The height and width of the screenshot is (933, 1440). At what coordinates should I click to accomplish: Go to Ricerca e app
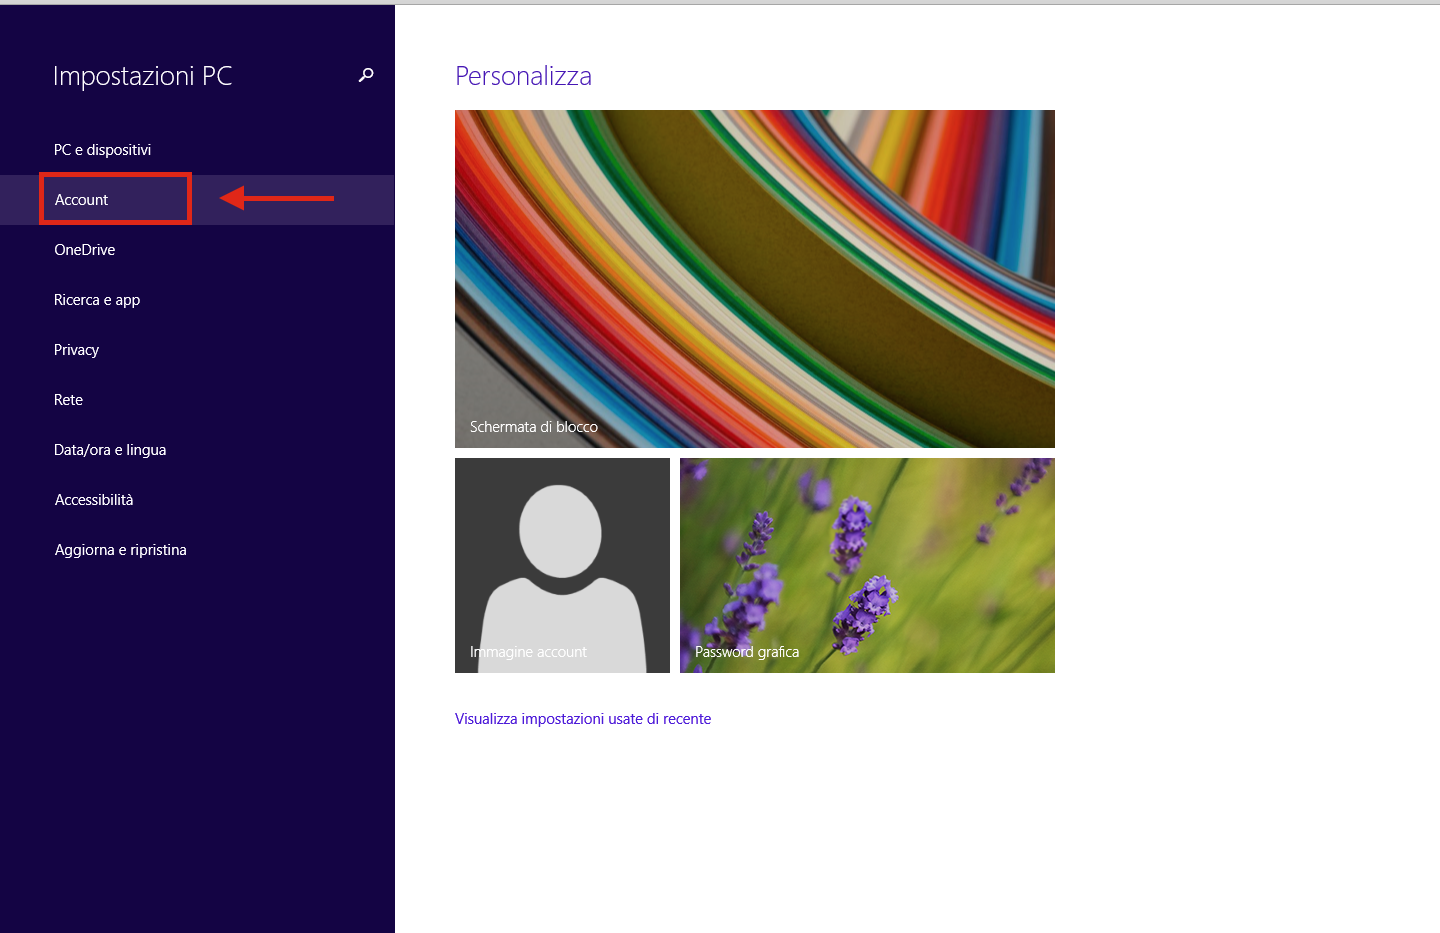197,300
